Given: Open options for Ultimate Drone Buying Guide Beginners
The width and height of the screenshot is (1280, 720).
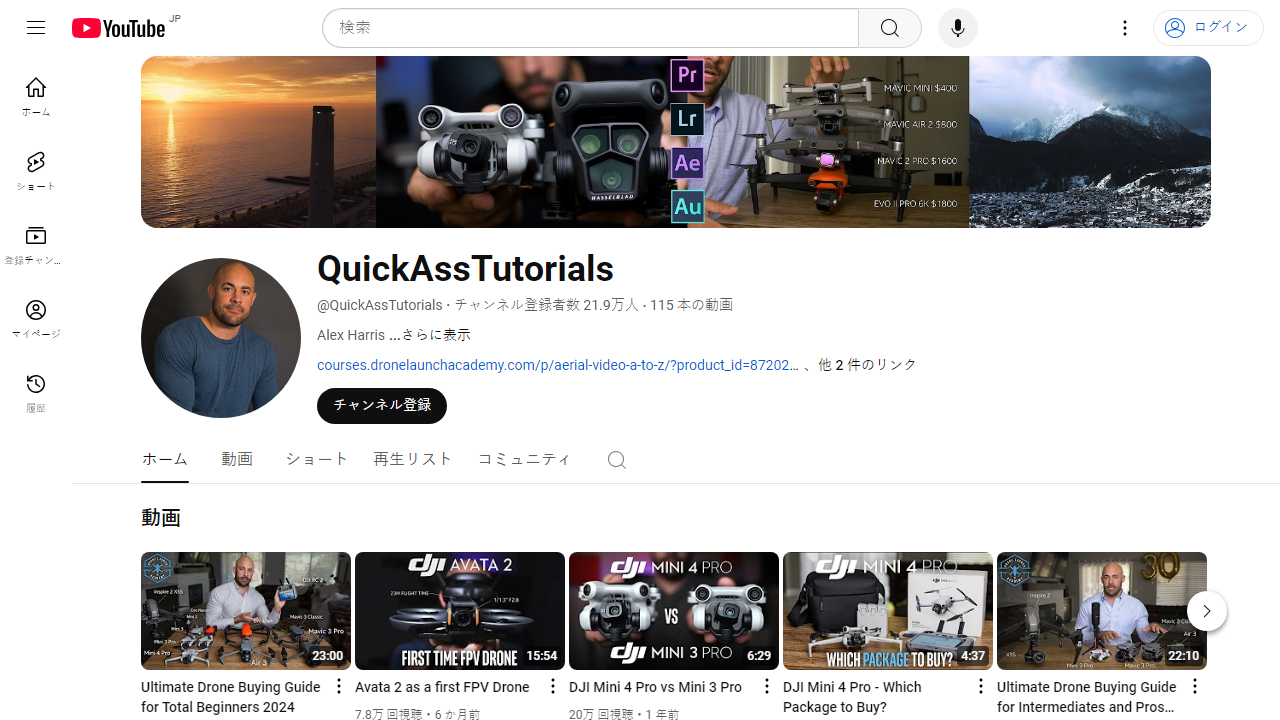Looking at the screenshot, I should pyautogui.click(x=338, y=686).
